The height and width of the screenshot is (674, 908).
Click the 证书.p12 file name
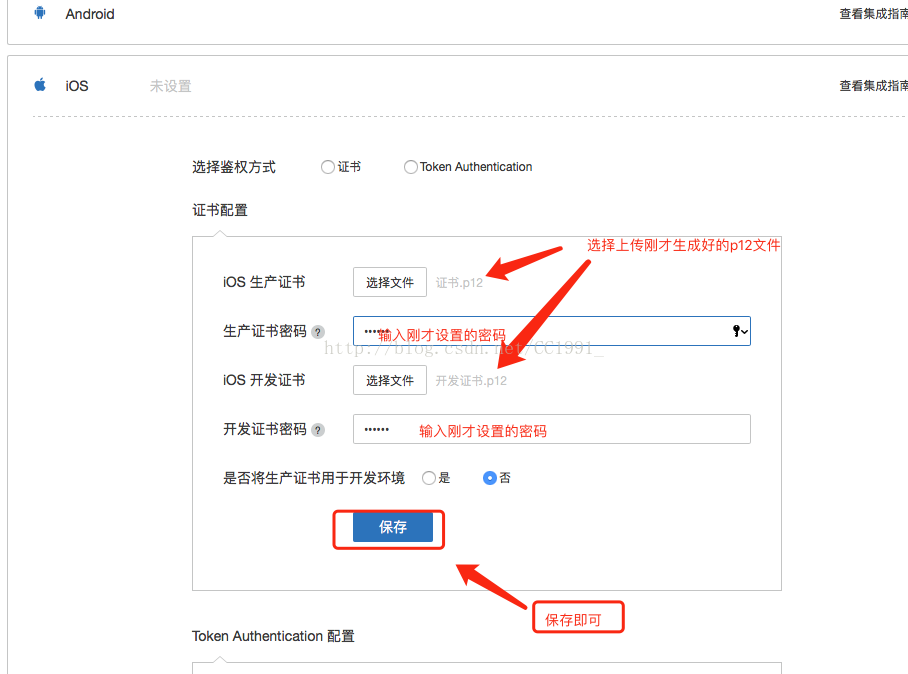459,283
